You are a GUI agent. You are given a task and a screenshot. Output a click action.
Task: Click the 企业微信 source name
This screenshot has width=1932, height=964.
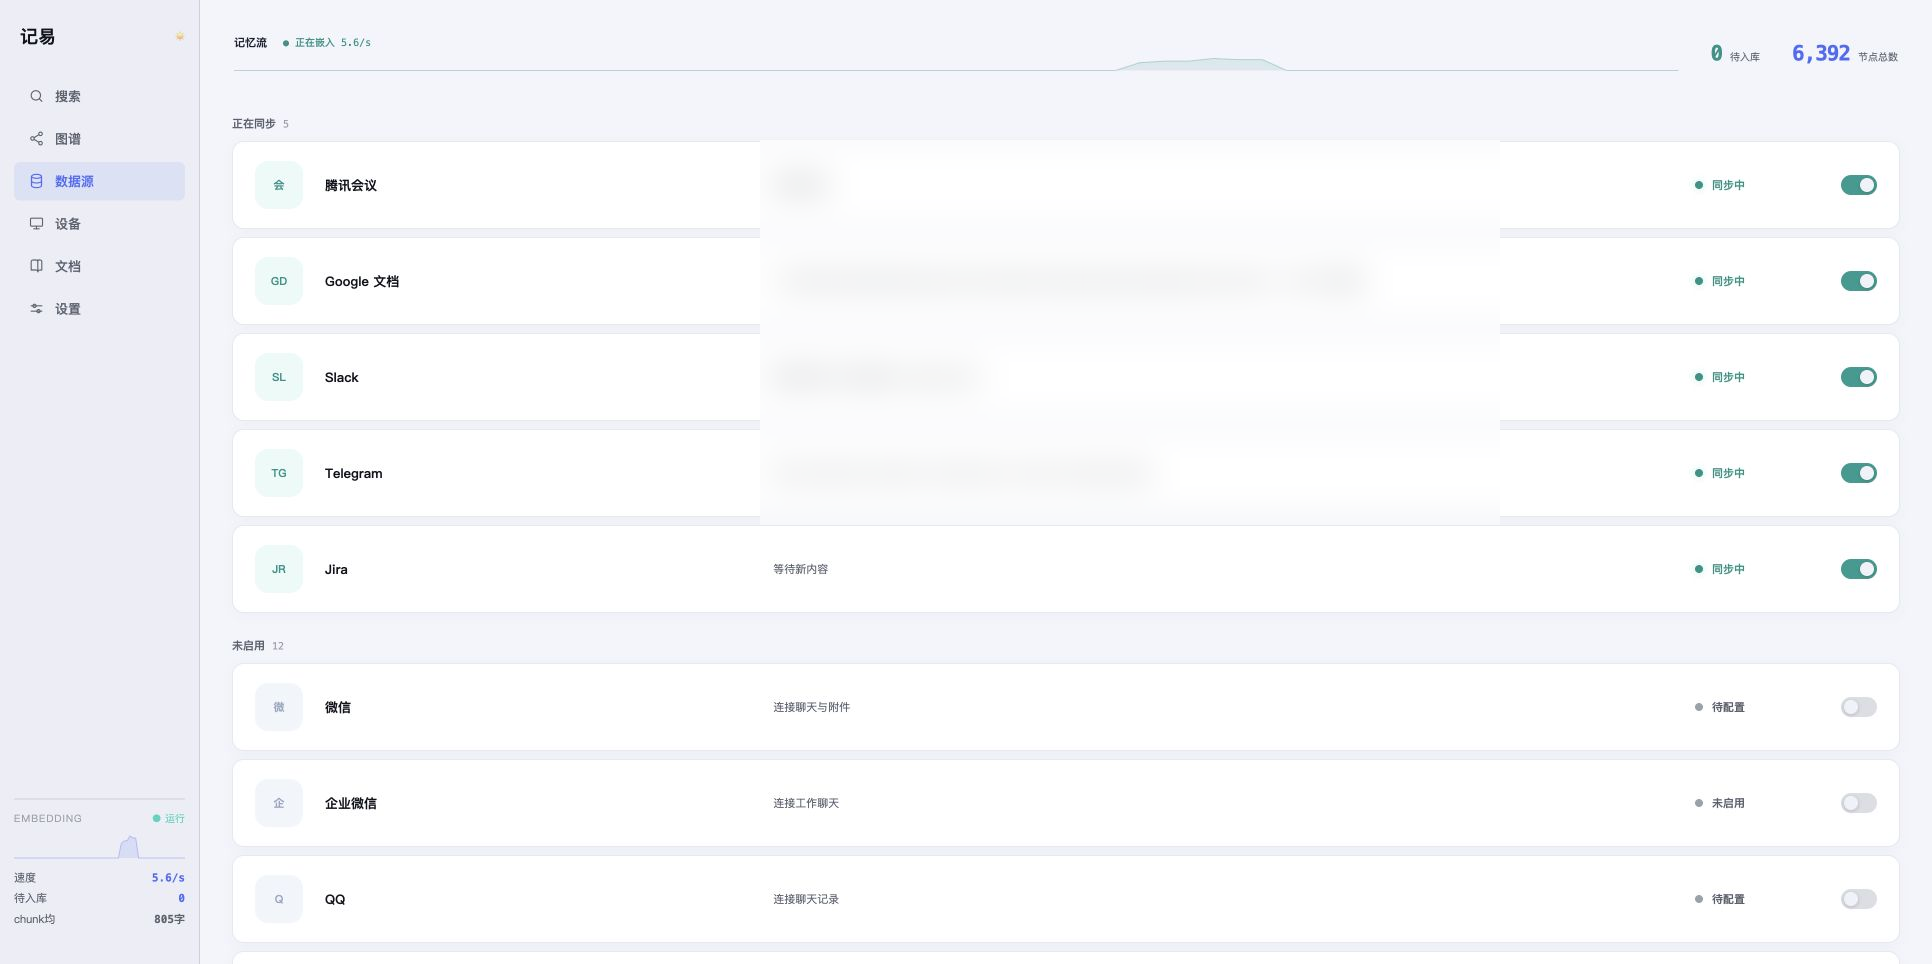351,803
